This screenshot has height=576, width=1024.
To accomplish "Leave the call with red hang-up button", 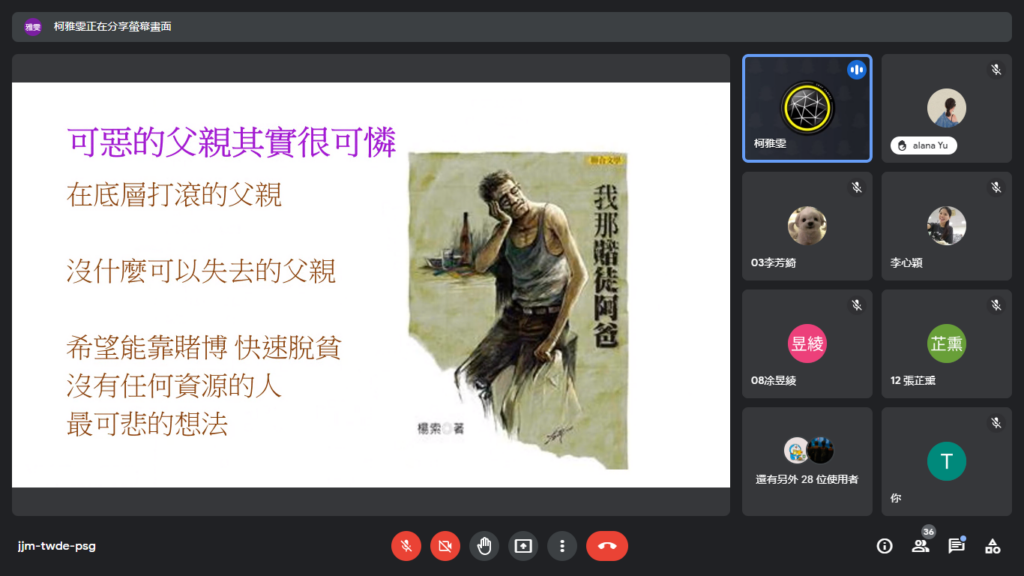I will pos(607,546).
